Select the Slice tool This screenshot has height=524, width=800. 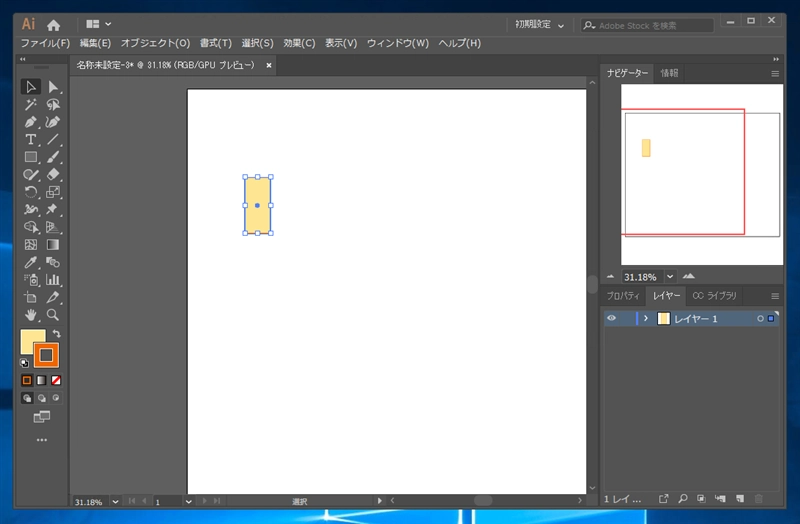coord(53,297)
